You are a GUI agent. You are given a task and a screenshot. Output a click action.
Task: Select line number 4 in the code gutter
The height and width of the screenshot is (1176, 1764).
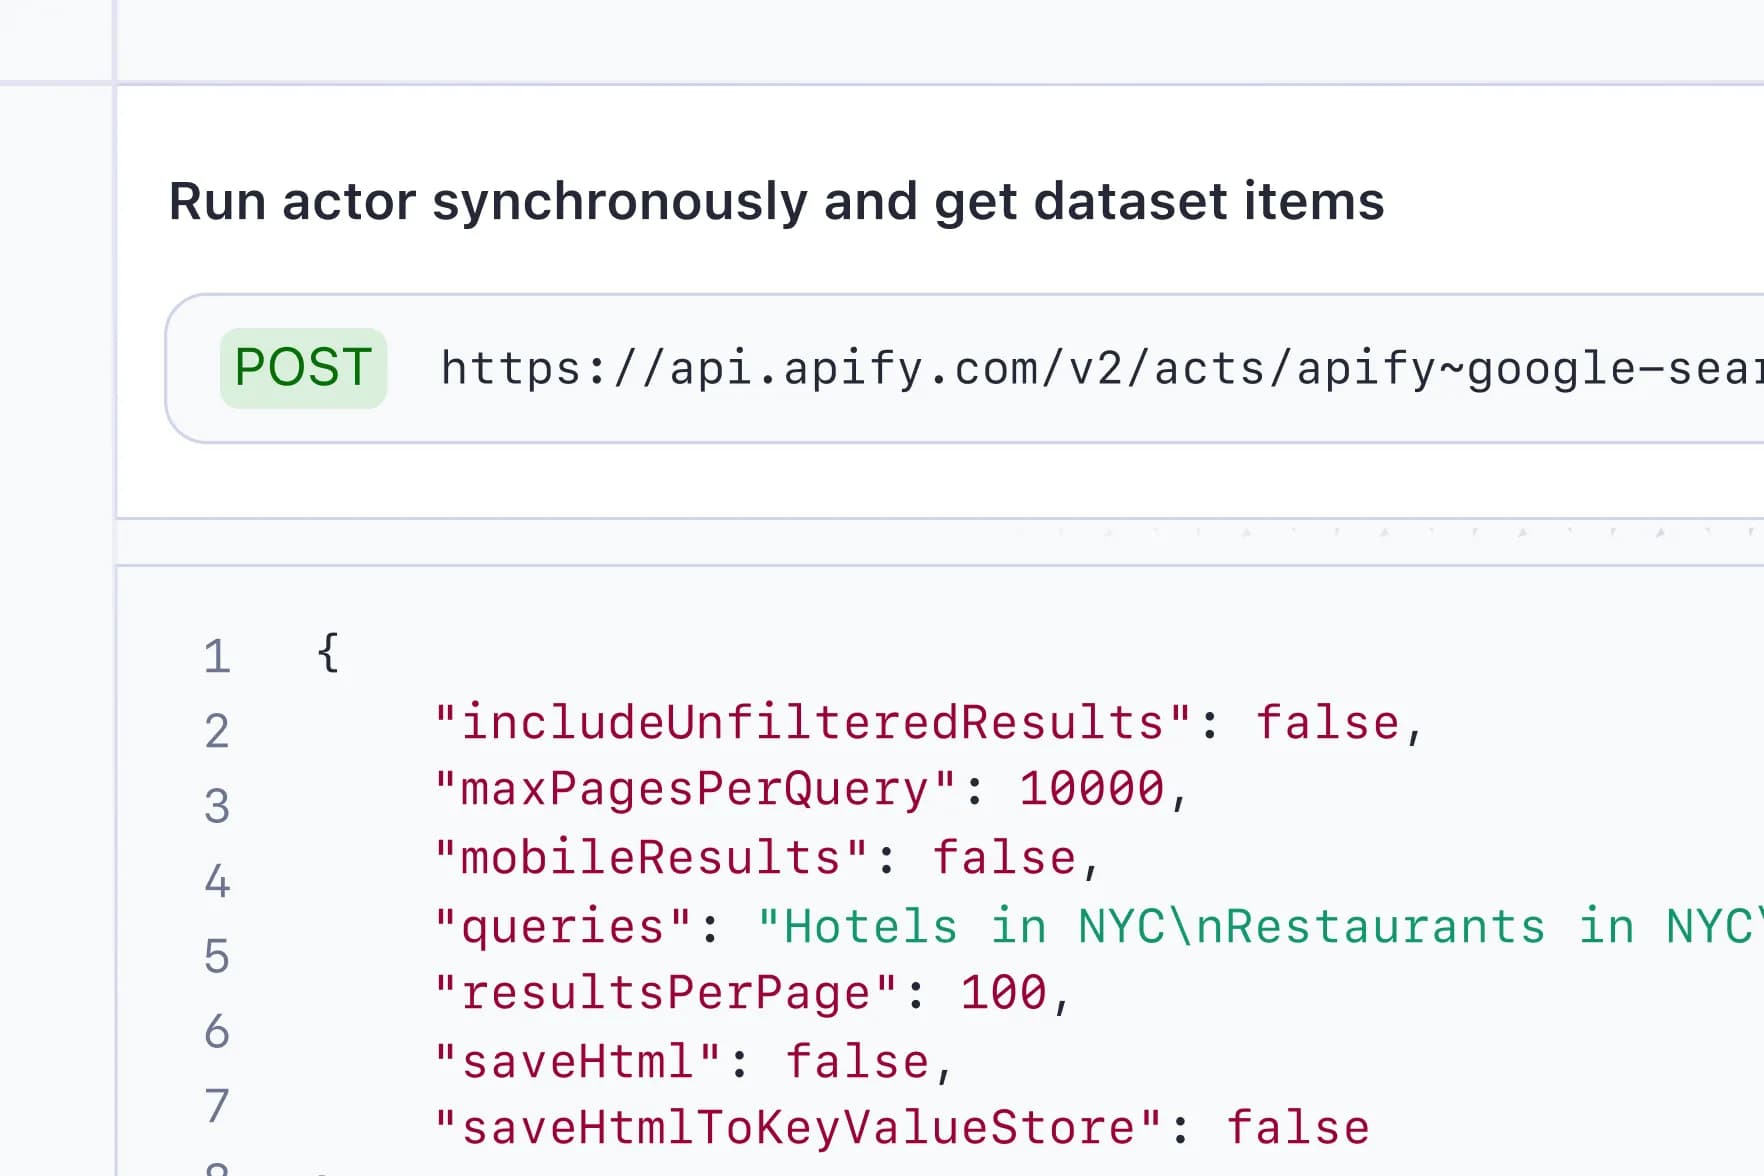(217, 881)
